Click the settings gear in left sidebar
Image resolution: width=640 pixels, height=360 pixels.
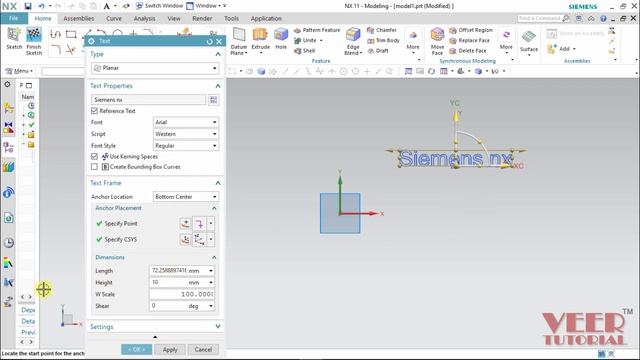tap(7, 84)
